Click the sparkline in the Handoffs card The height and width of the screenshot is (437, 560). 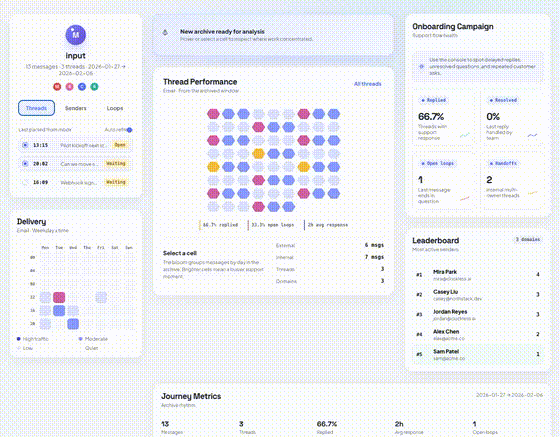[x=532, y=193]
